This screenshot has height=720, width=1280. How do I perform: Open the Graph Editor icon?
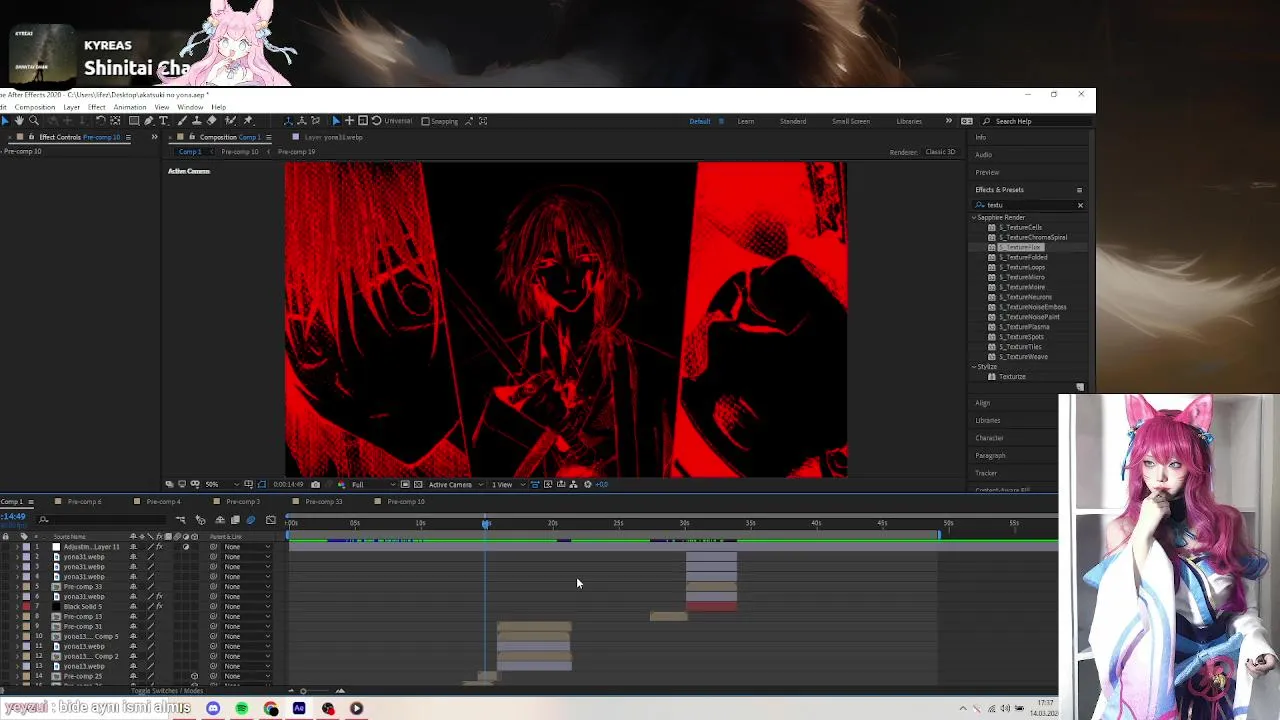click(x=271, y=520)
